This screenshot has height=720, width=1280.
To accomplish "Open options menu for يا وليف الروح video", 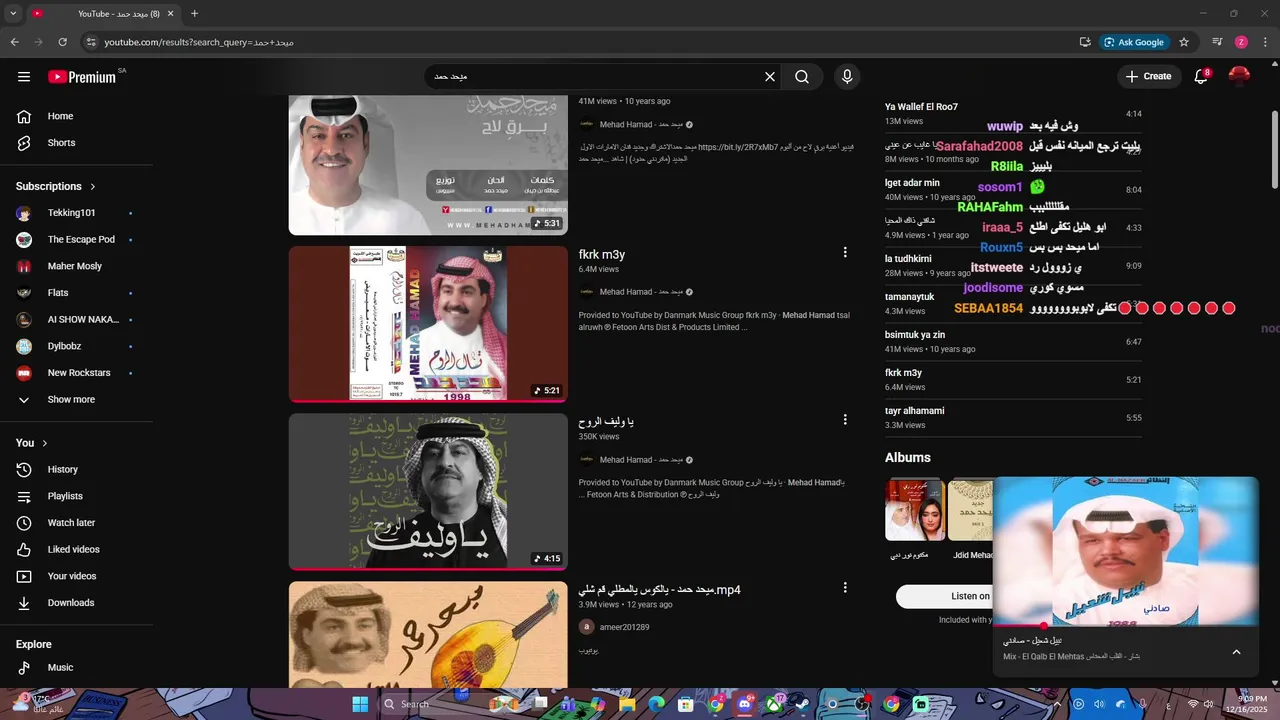I will coord(845,420).
